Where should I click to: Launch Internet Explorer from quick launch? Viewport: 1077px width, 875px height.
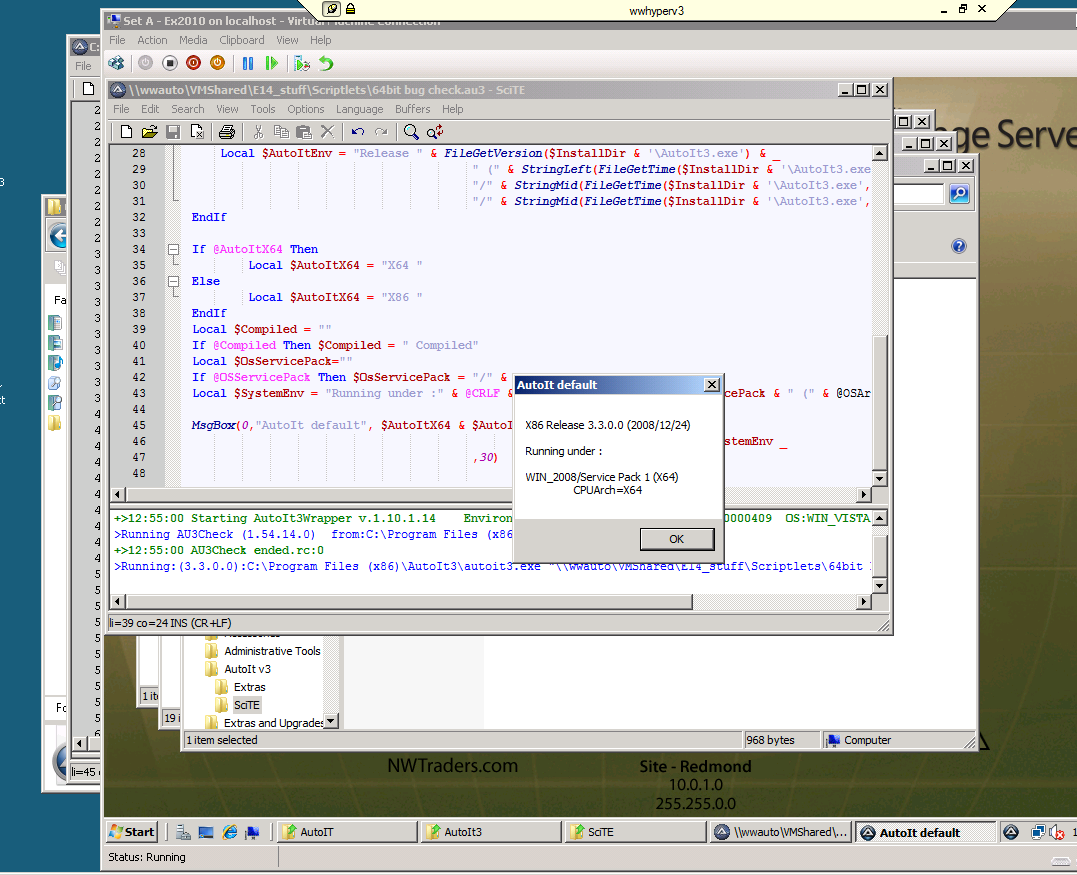click(230, 832)
